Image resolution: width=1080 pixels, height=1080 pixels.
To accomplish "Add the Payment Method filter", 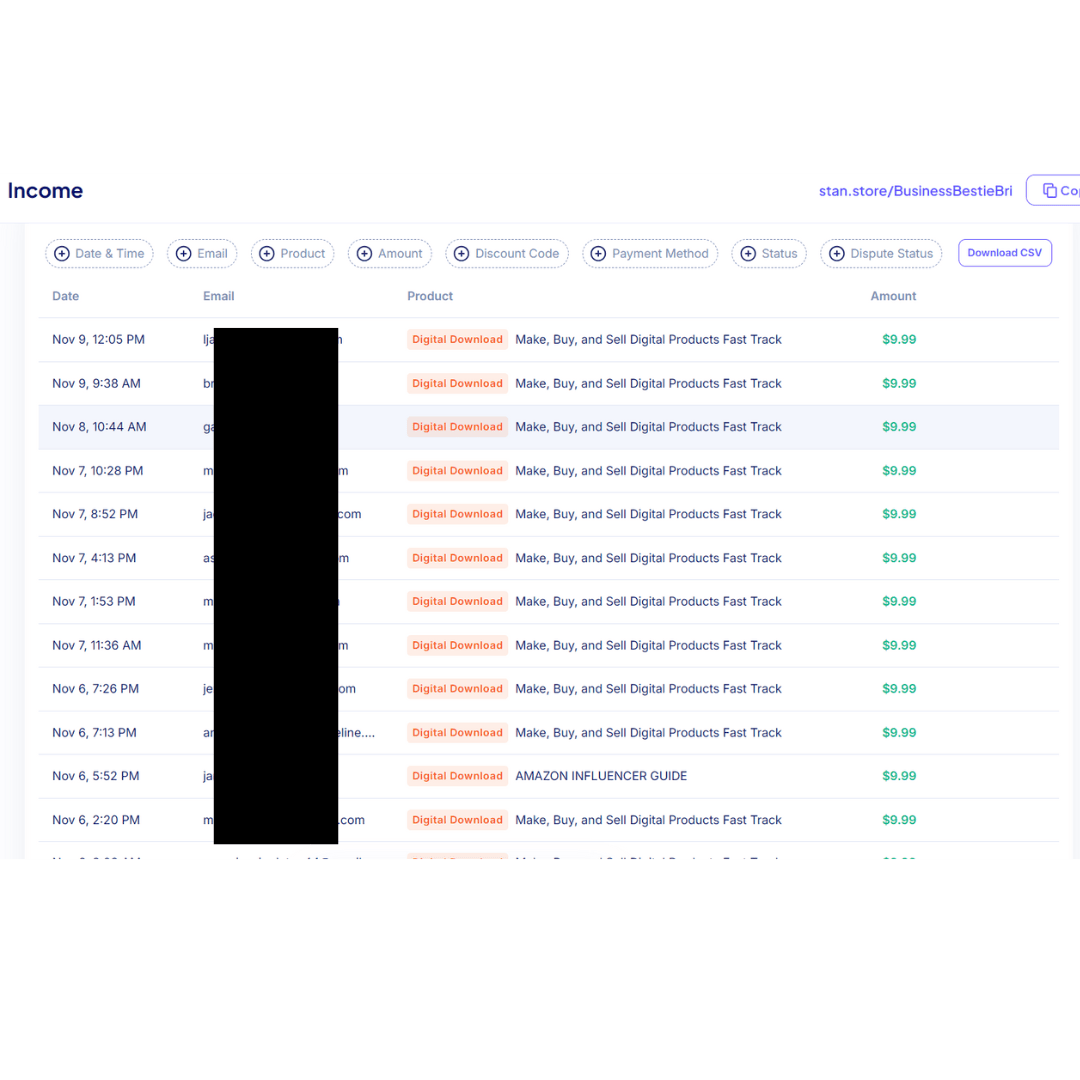I will (x=651, y=254).
